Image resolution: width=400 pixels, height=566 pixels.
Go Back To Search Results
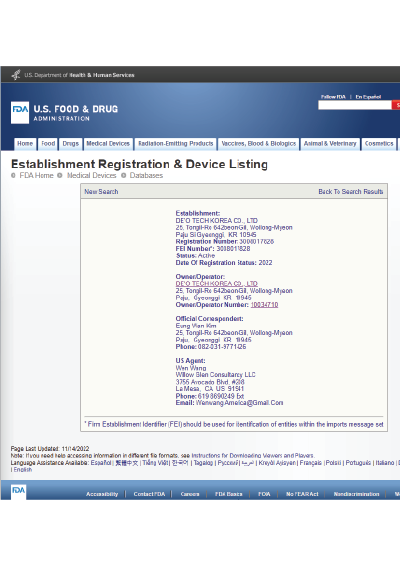(351, 192)
